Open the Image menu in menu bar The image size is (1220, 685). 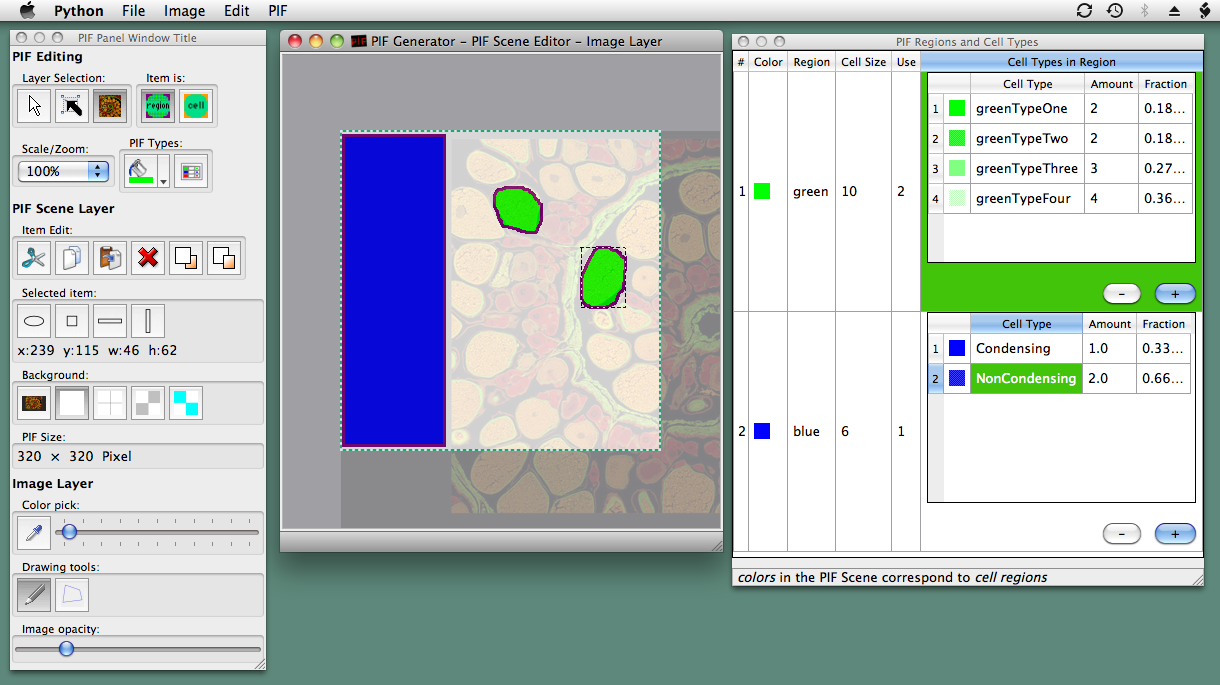184,11
